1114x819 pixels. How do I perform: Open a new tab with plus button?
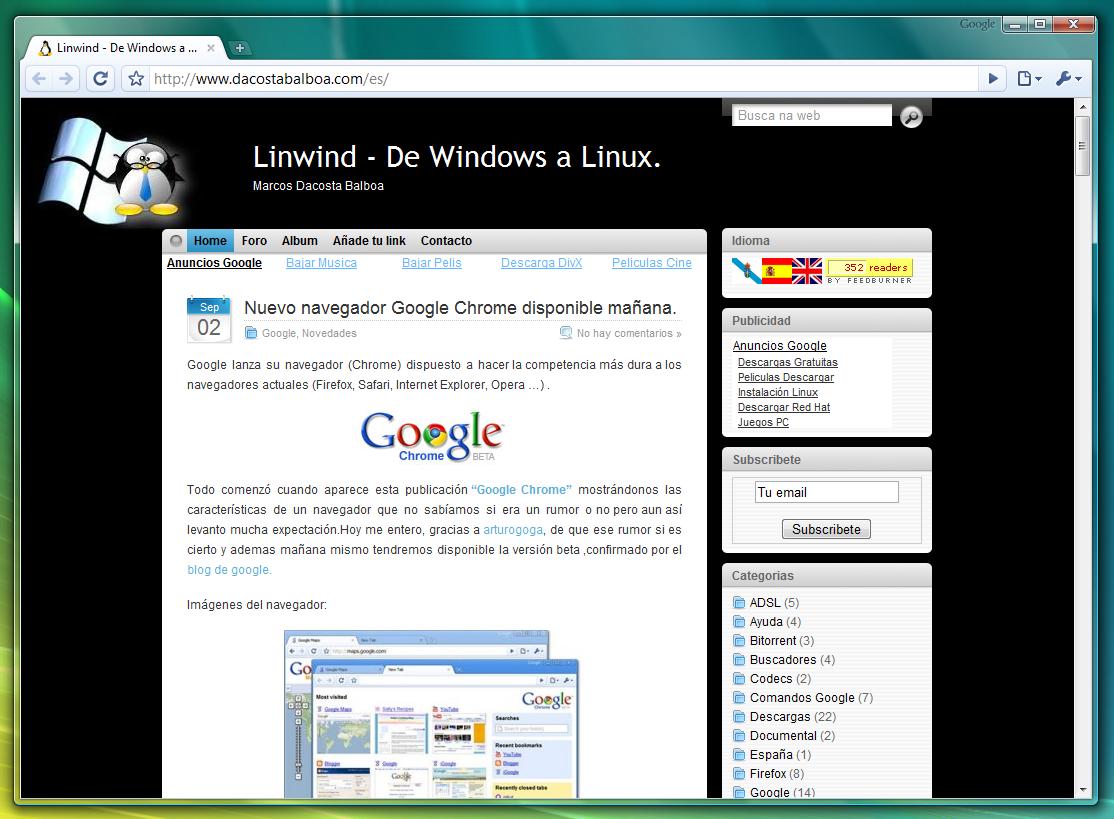[x=239, y=48]
